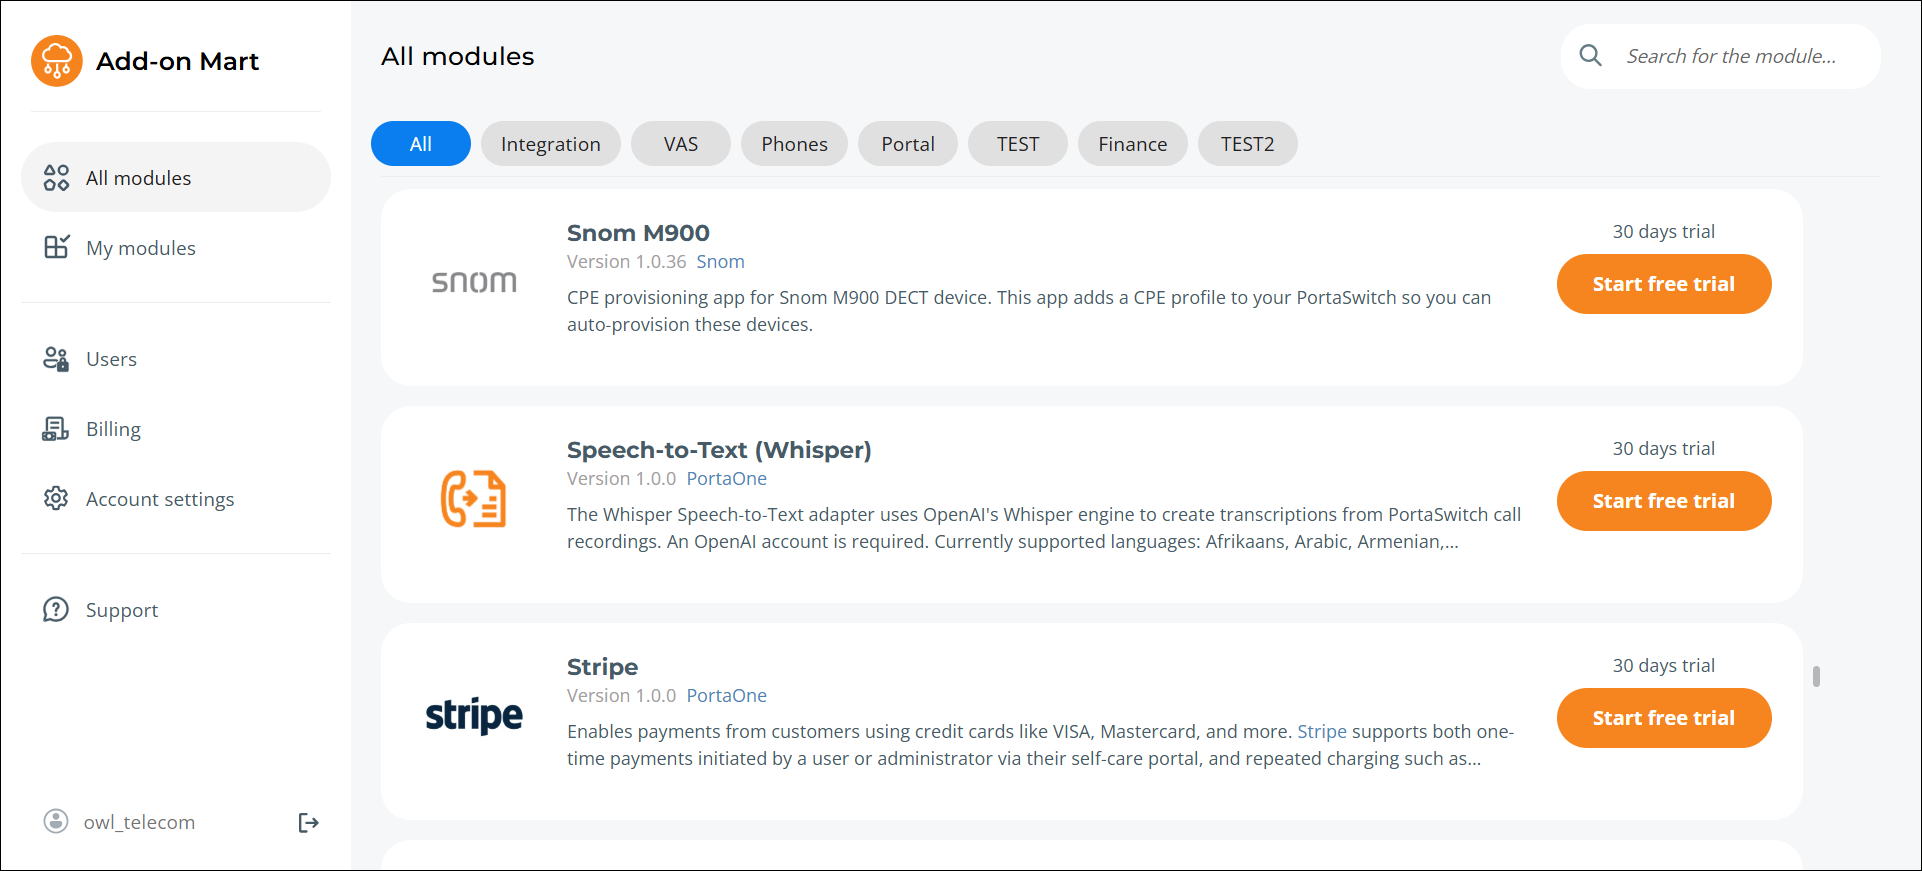Screen dimensions: 1922x871
Task: Click the Support question mark icon
Action: pos(56,609)
